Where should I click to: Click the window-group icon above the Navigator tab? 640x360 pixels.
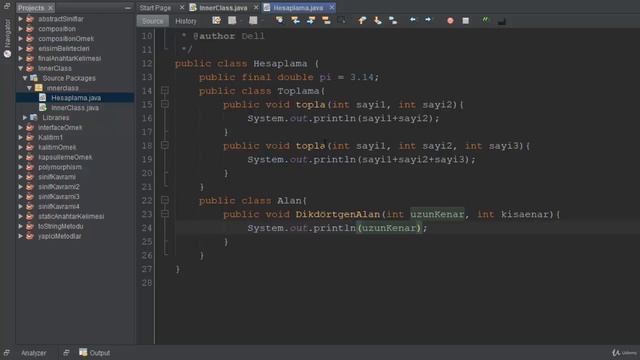pyautogui.click(x=7, y=6)
